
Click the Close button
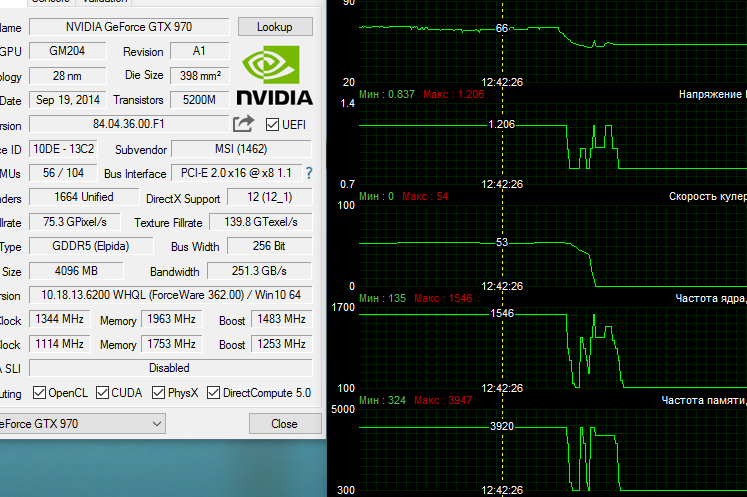tap(284, 424)
